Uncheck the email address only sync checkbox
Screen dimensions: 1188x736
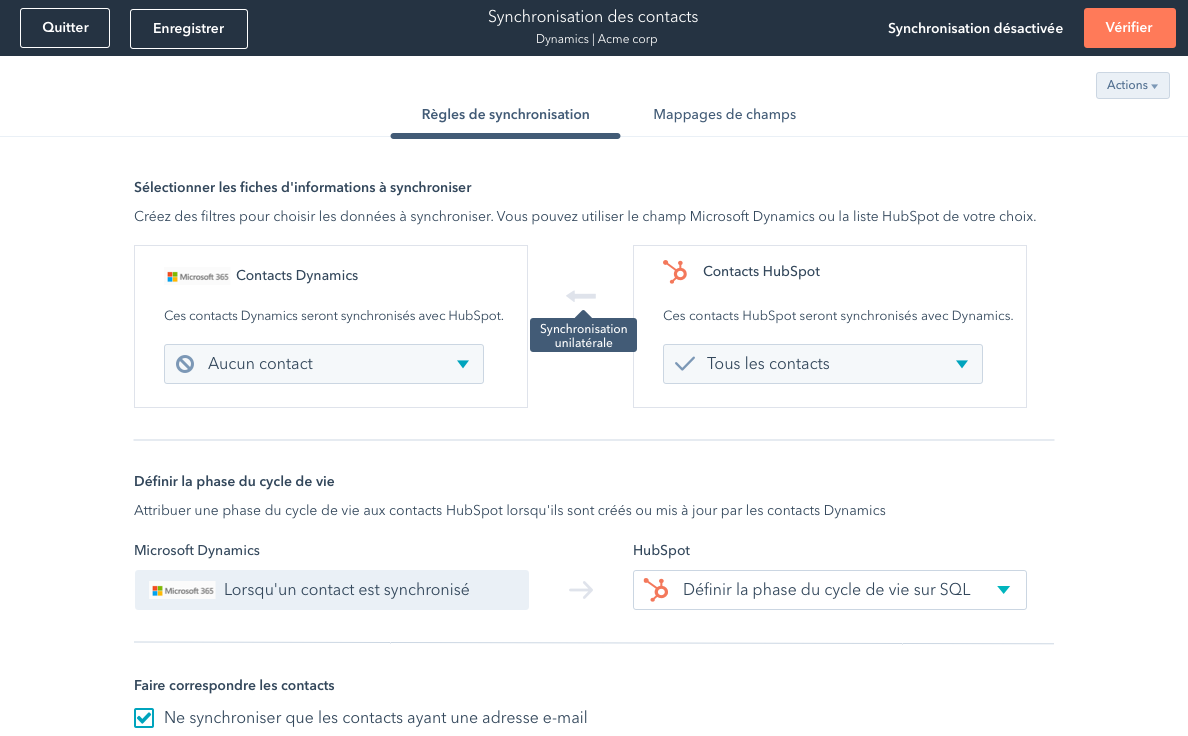pyautogui.click(x=145, y=718)
